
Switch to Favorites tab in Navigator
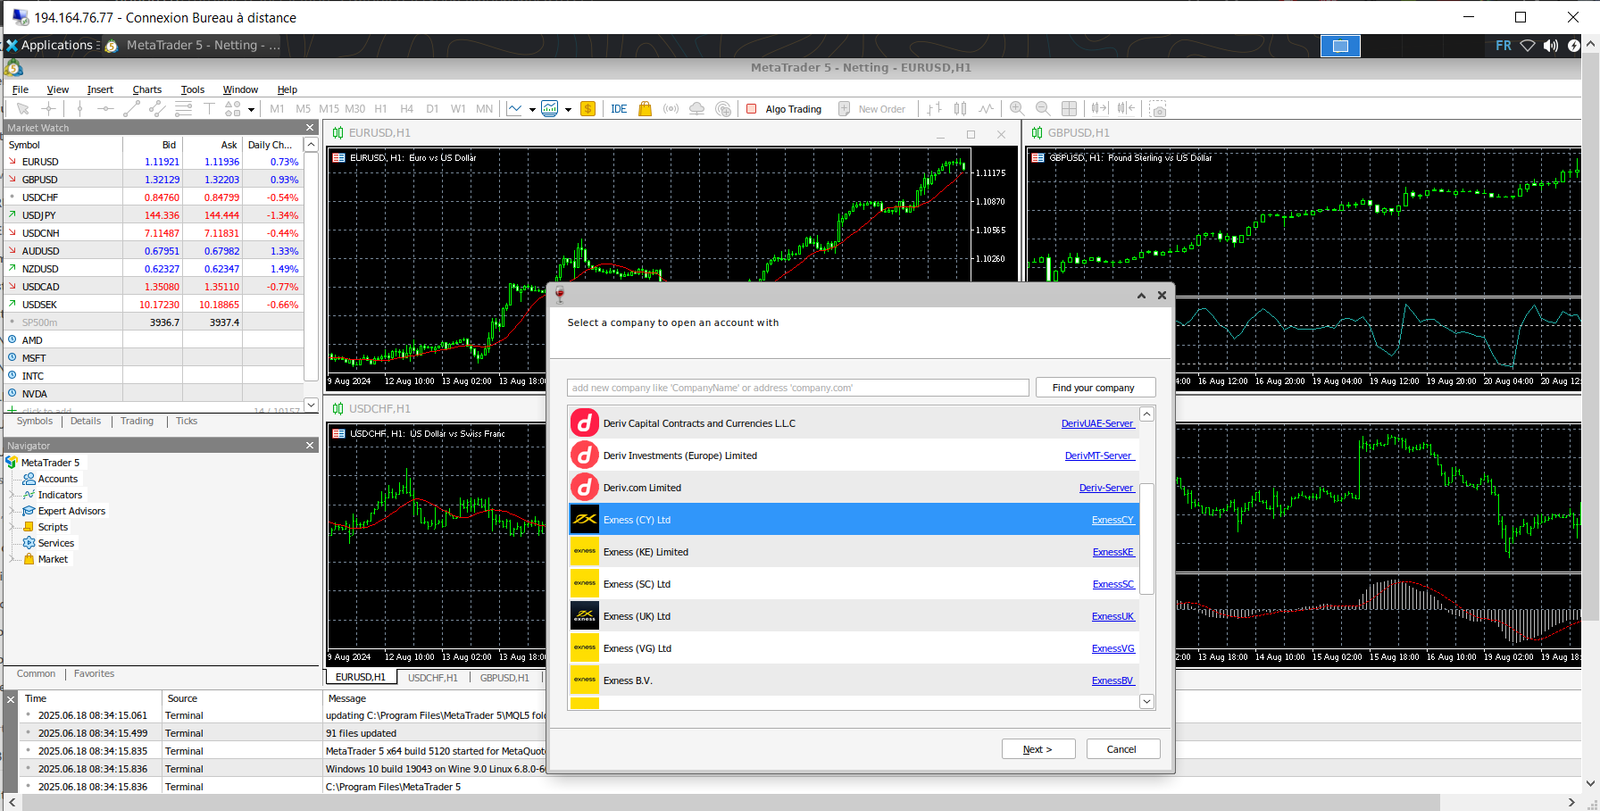[94, 674]
